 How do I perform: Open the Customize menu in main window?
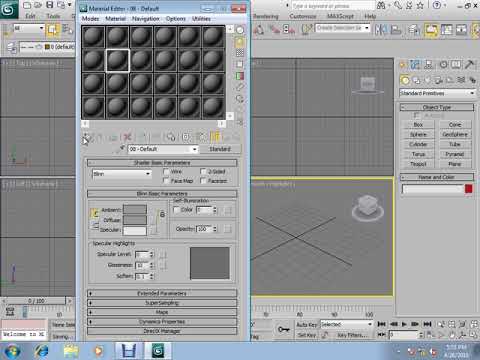tap(303, 16)
